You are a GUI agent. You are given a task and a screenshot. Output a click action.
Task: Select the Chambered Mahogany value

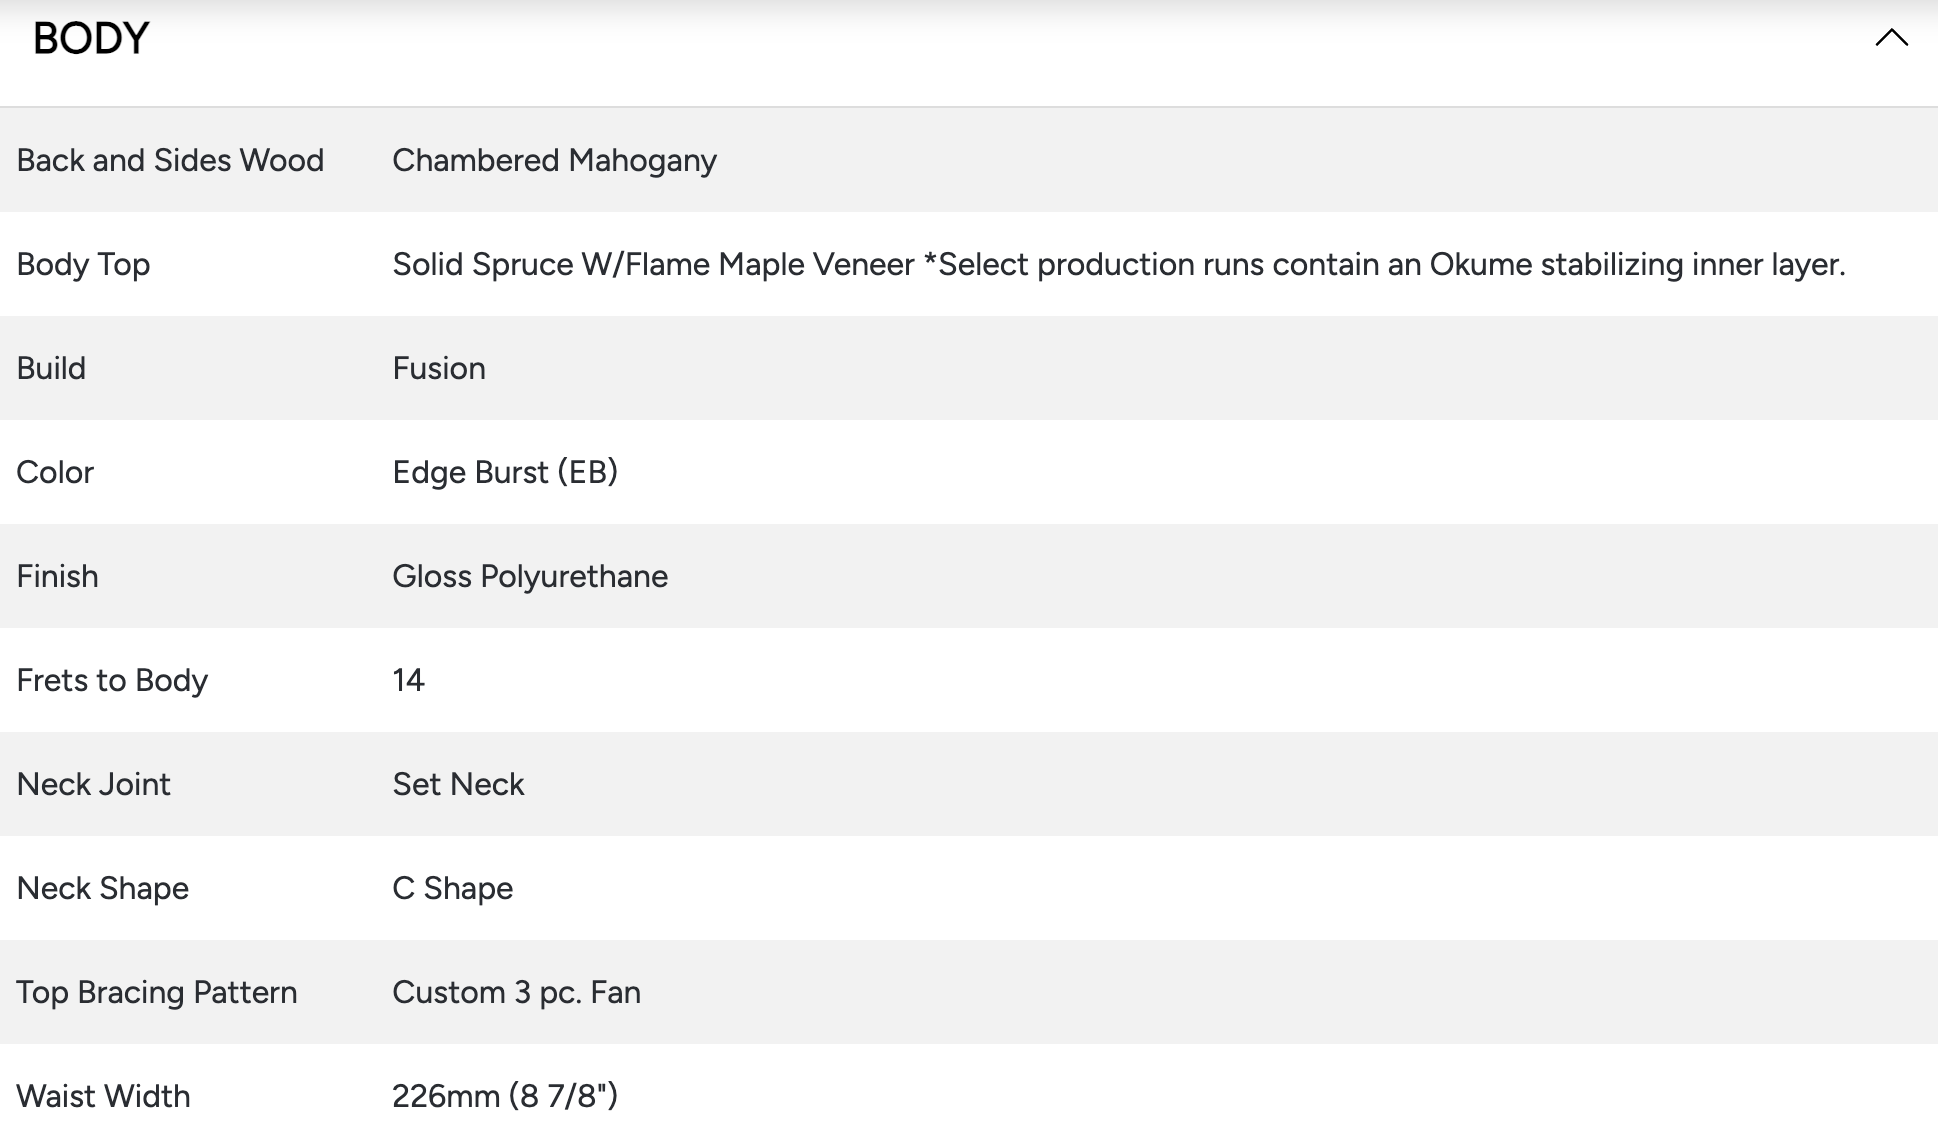tap(554, 160)
